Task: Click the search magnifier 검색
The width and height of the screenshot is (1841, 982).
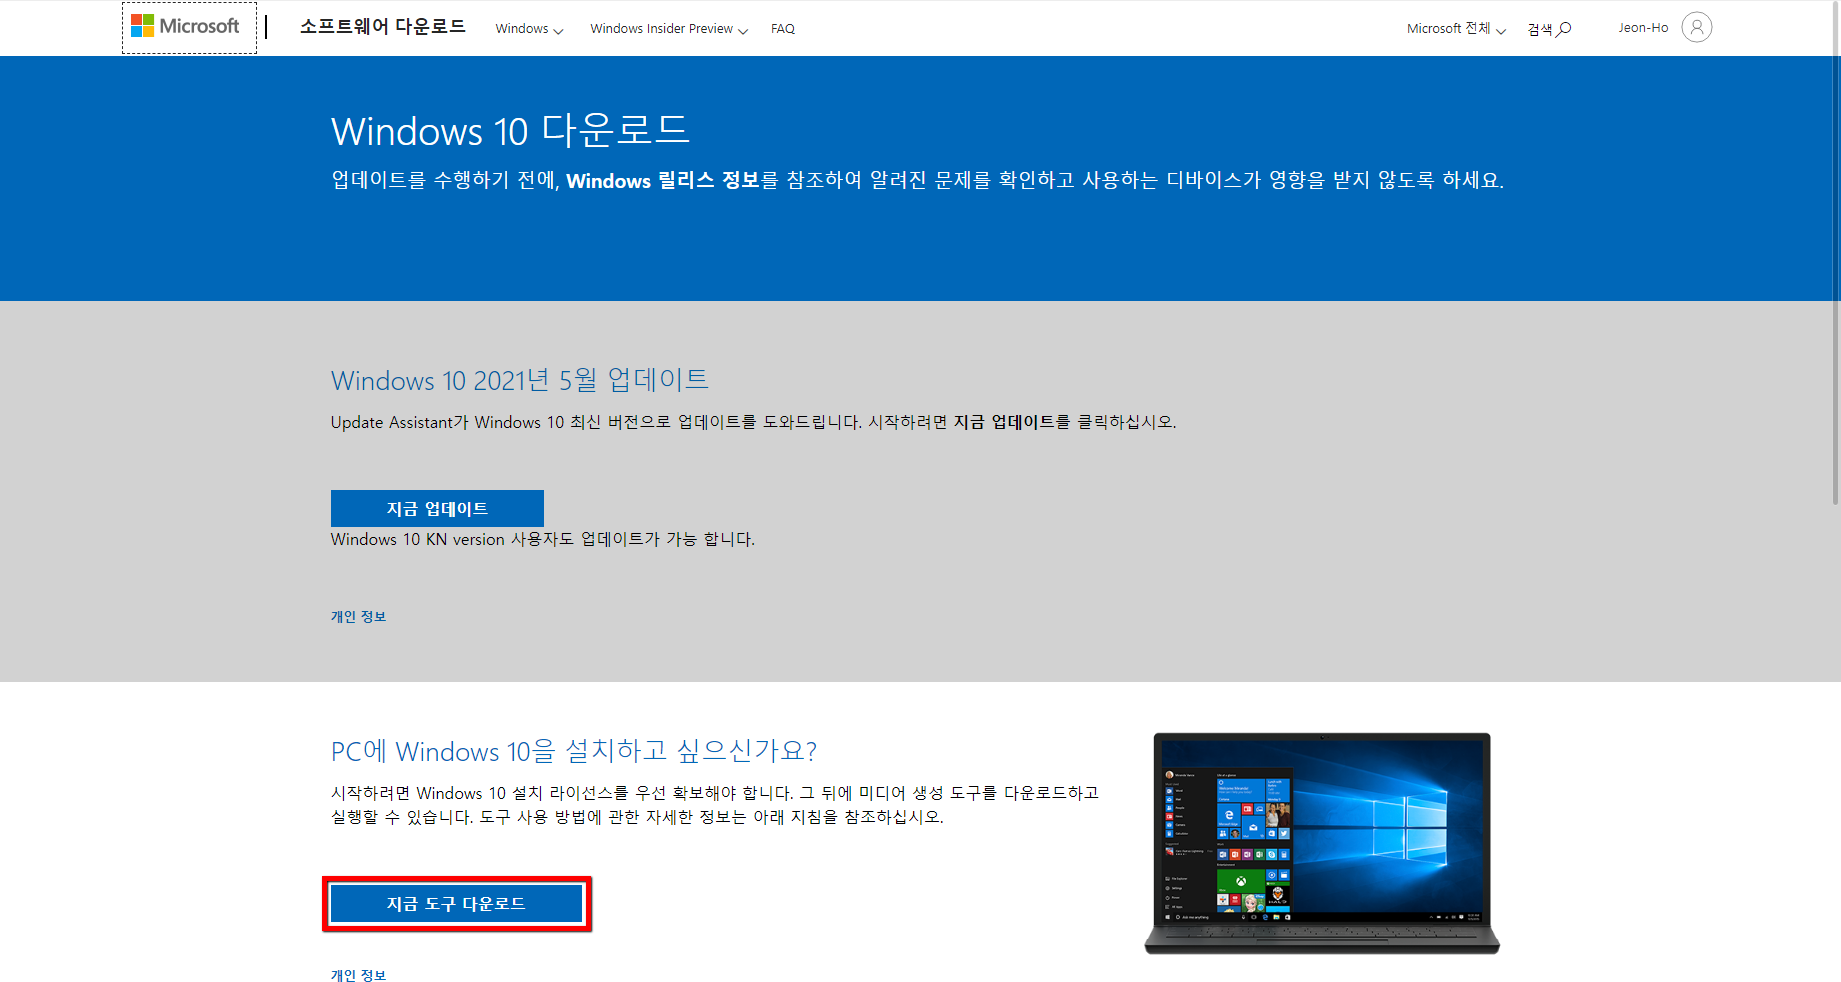Action: point(1549,29)
